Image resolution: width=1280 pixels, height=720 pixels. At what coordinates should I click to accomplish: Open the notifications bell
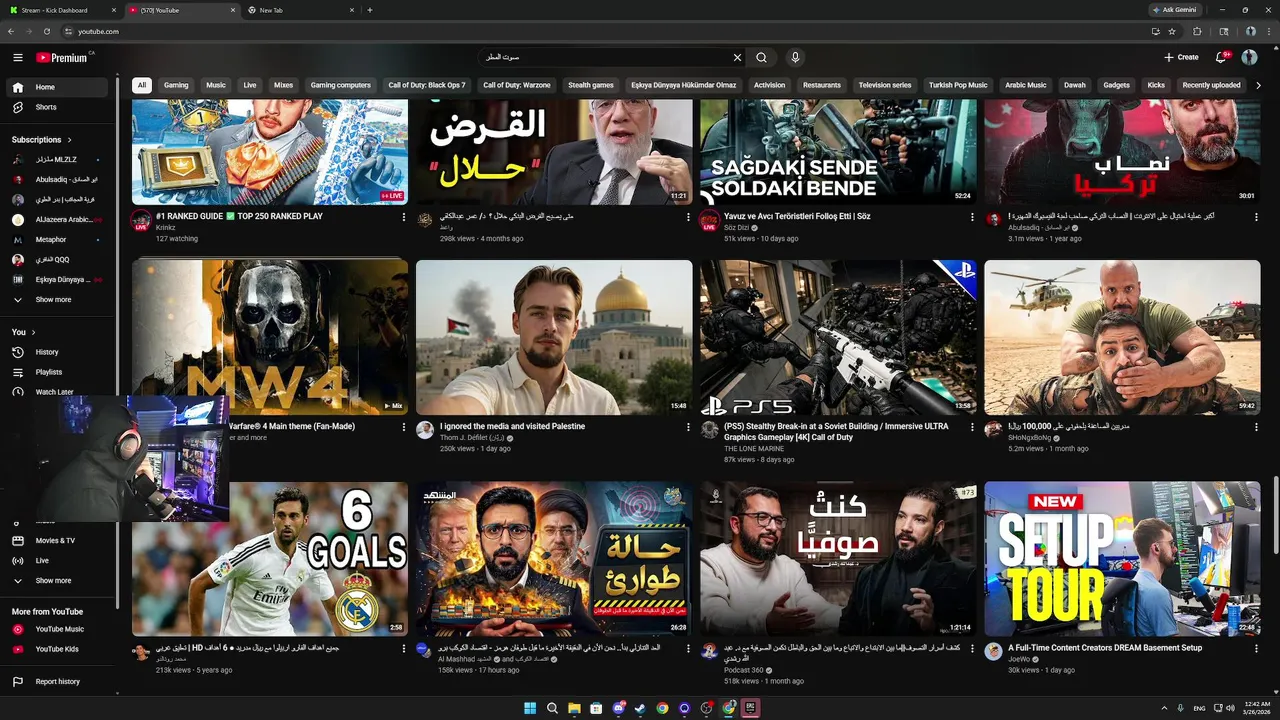[1220, 57]
